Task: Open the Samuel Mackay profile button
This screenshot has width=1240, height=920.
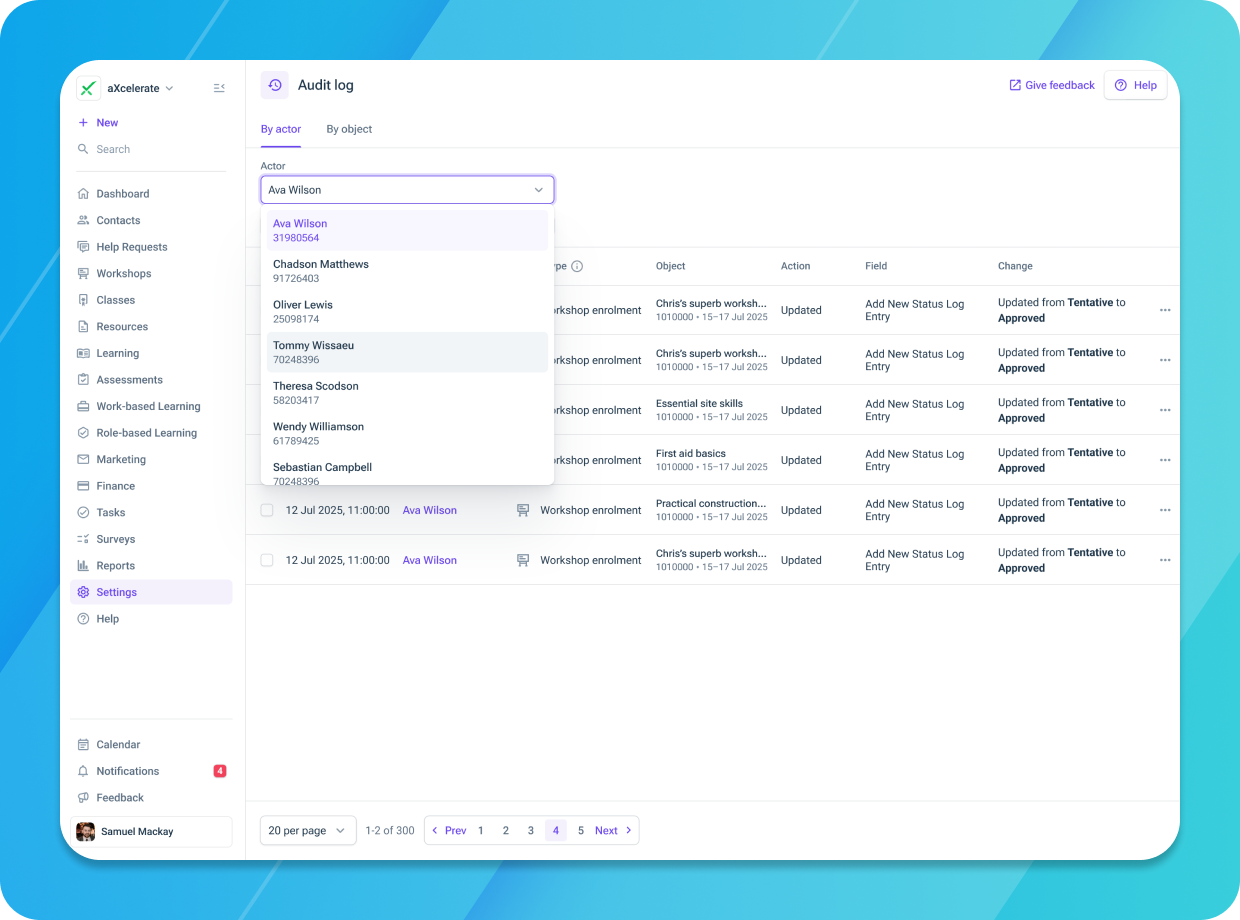Action: [151, 832]
